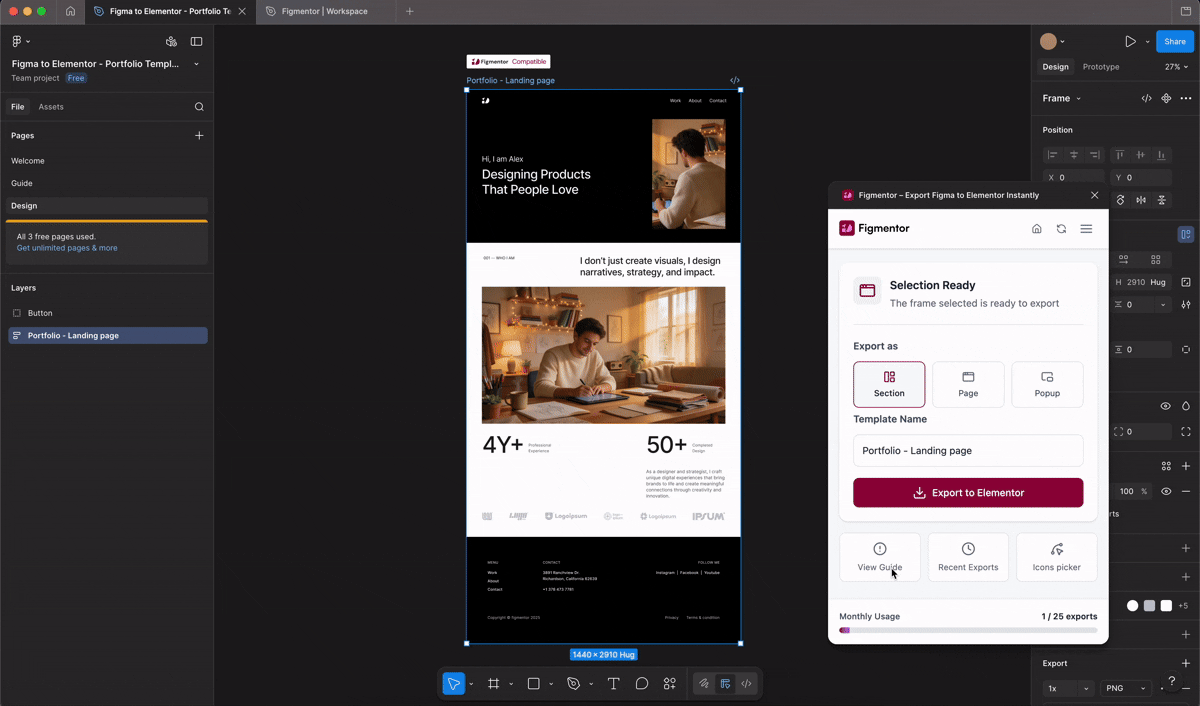Expand the Frame type dropdown
Viewport: 1200px width, 706px height.
pyautogui.click(x=1061, y=98)
